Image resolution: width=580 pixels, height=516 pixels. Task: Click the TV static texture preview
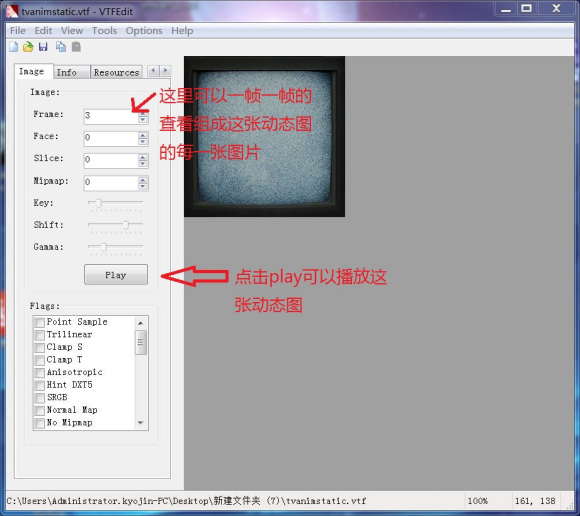264,136
